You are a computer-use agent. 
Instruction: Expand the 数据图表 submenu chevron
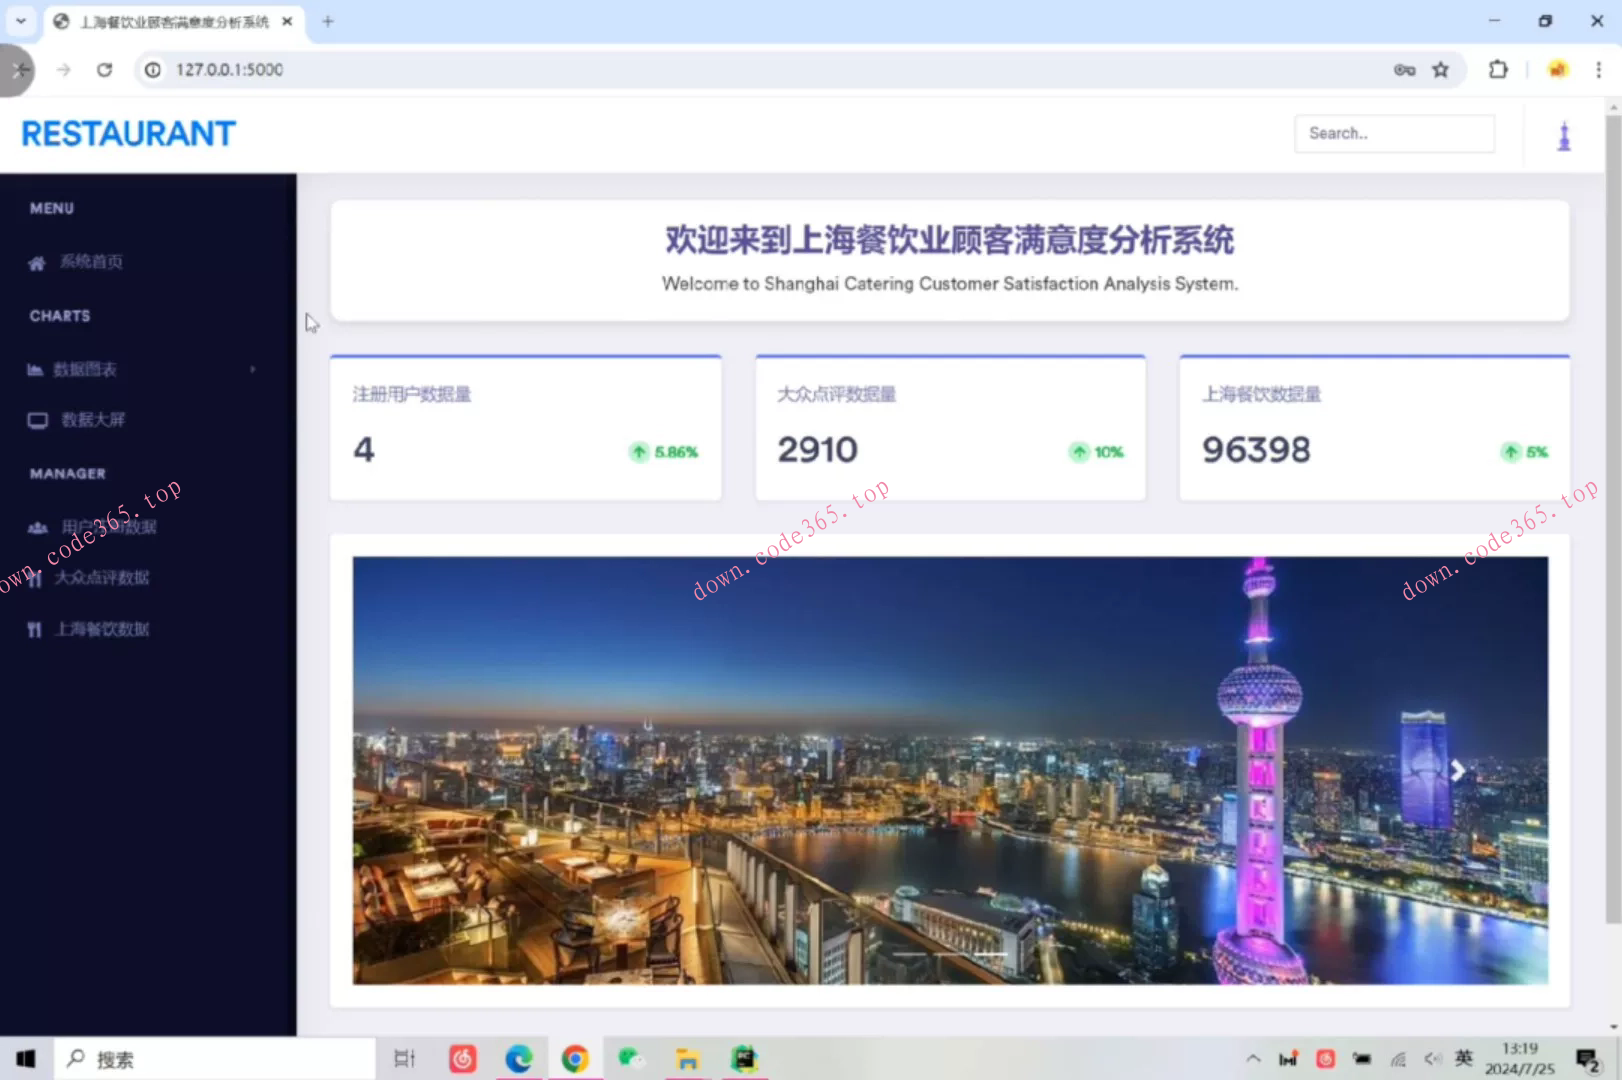click(253, 369)
